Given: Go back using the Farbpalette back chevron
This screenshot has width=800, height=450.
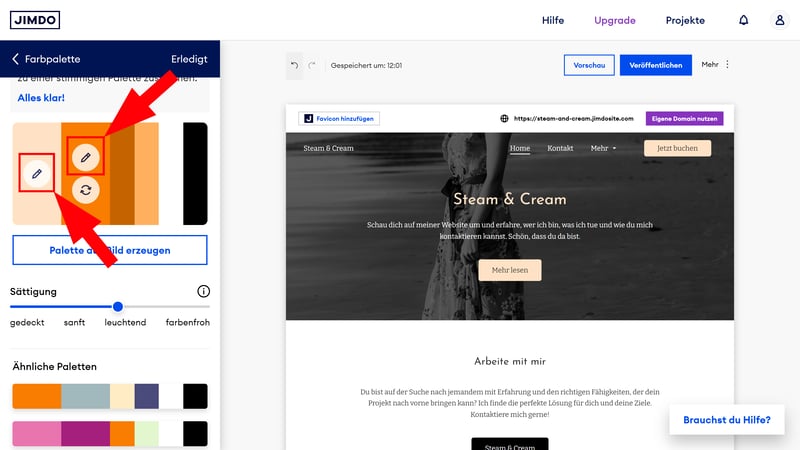Looking at the screenshot, I should tap(16, 59).
